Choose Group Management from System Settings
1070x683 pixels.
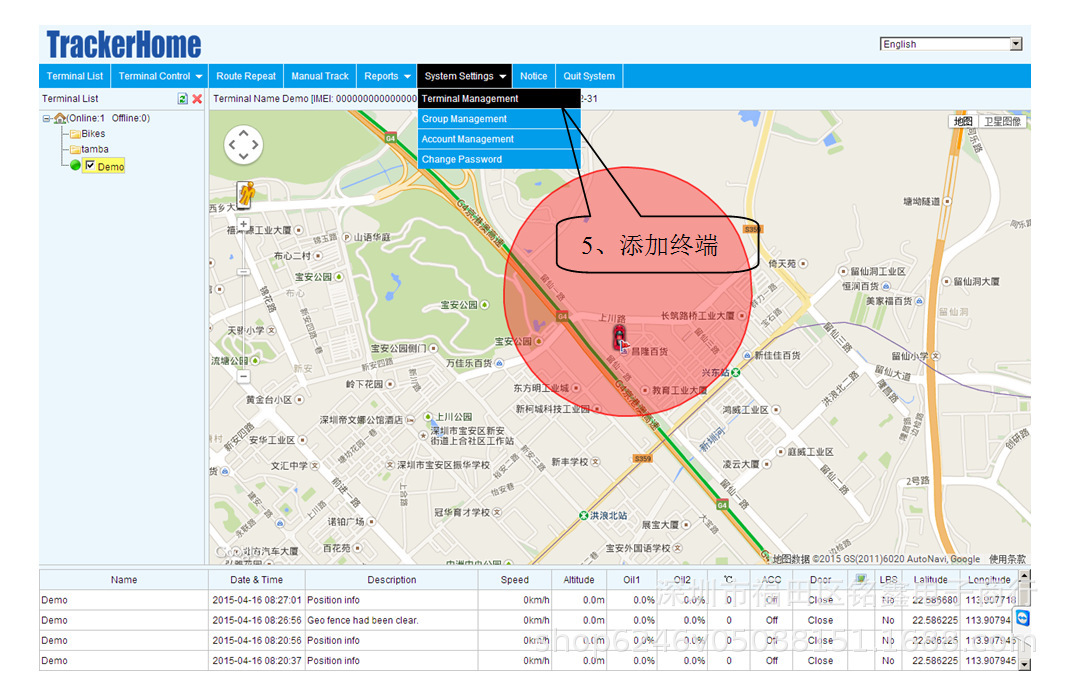coord(499,119)
